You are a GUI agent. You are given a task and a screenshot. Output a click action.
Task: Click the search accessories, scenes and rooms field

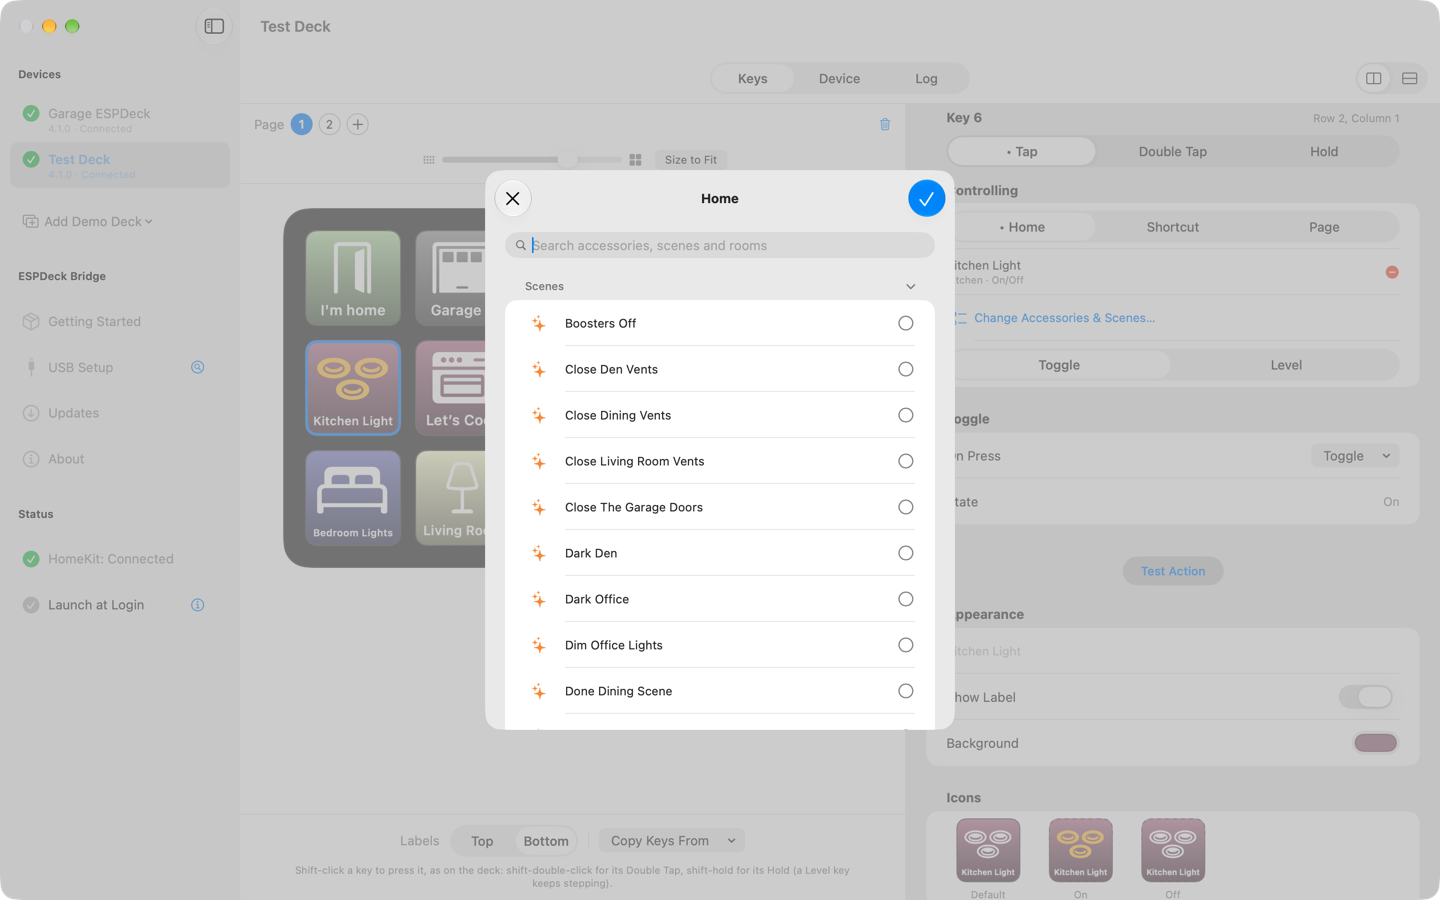[720, 245]
